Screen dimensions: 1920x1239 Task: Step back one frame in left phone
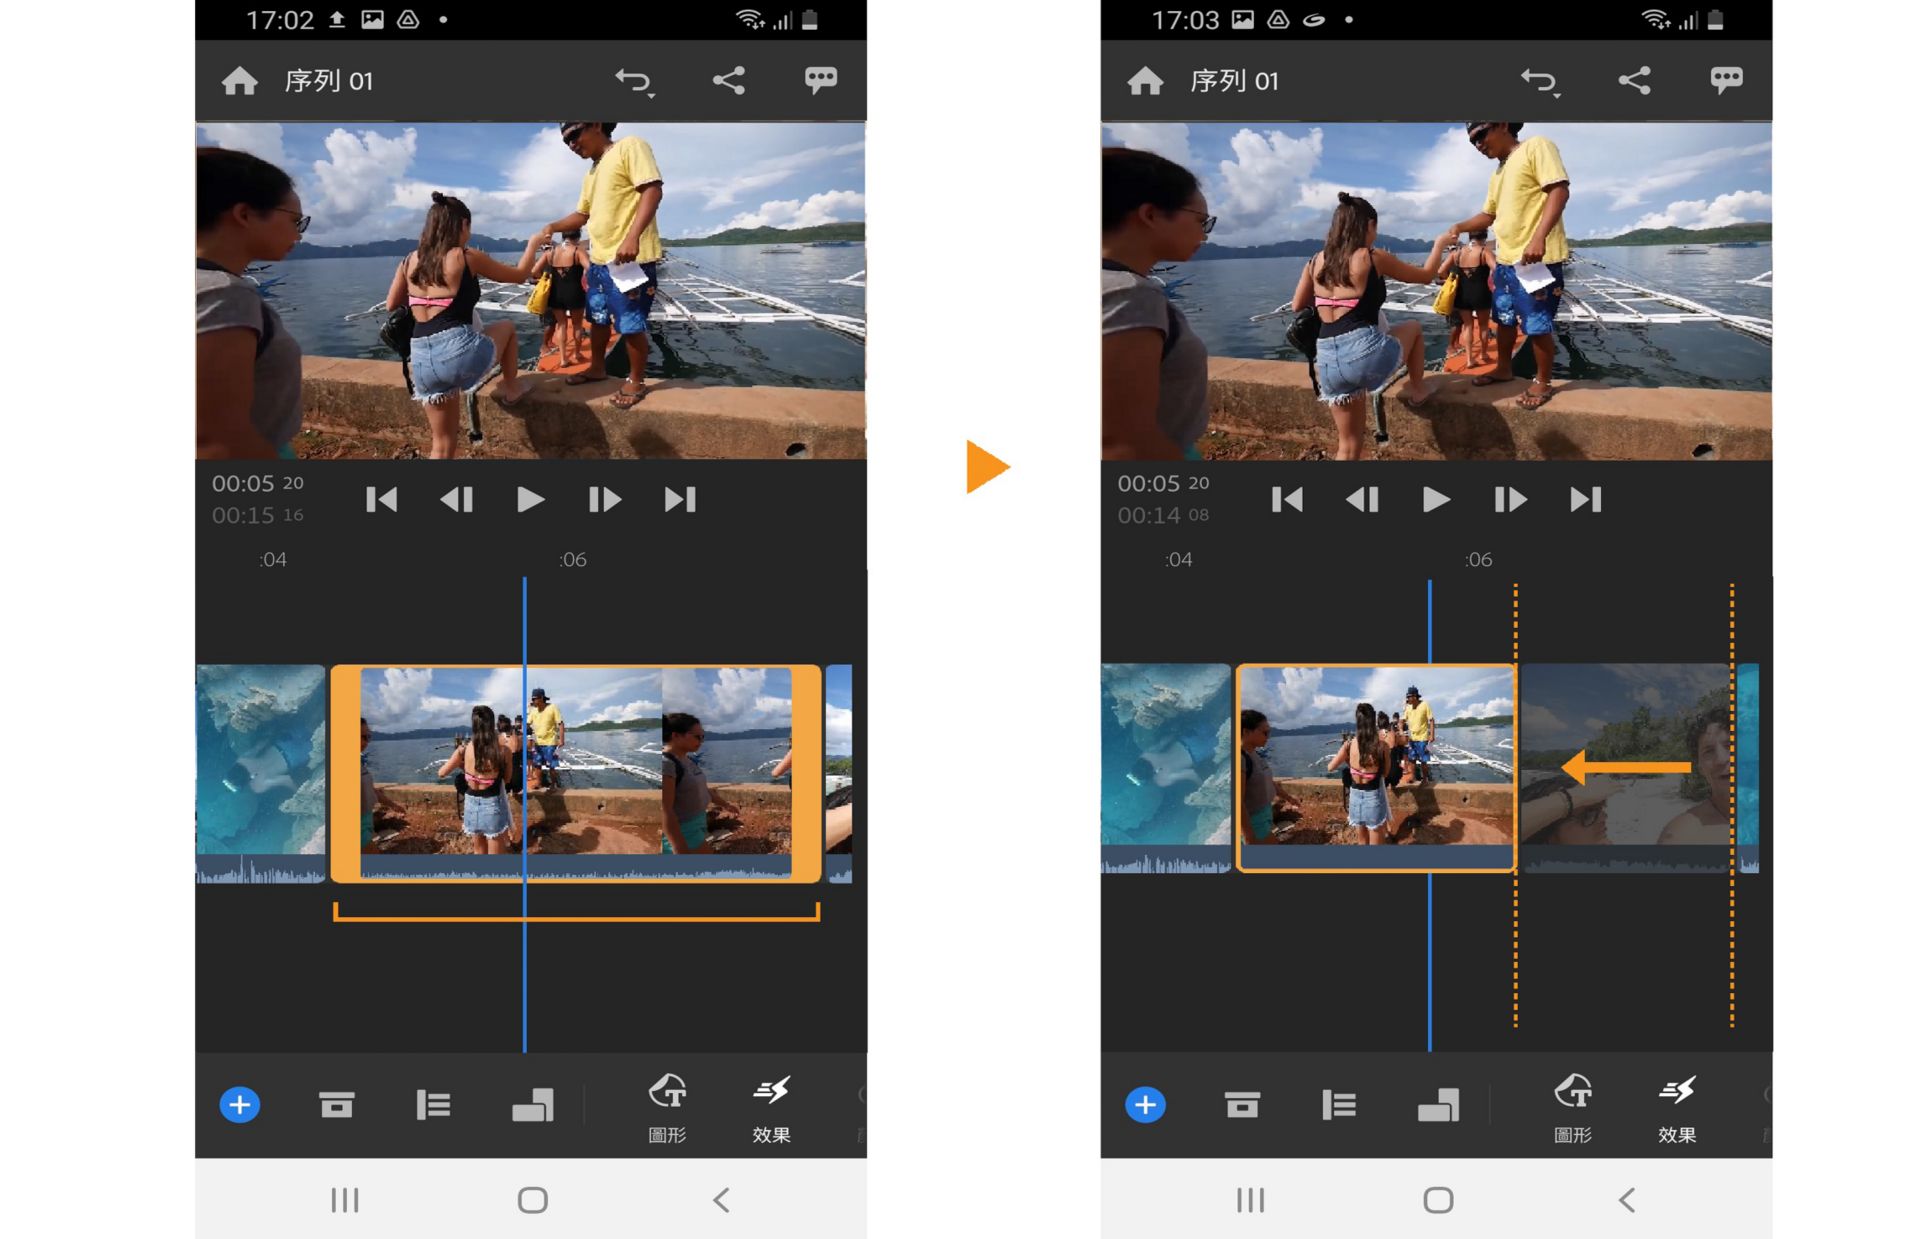coord(456,499)
